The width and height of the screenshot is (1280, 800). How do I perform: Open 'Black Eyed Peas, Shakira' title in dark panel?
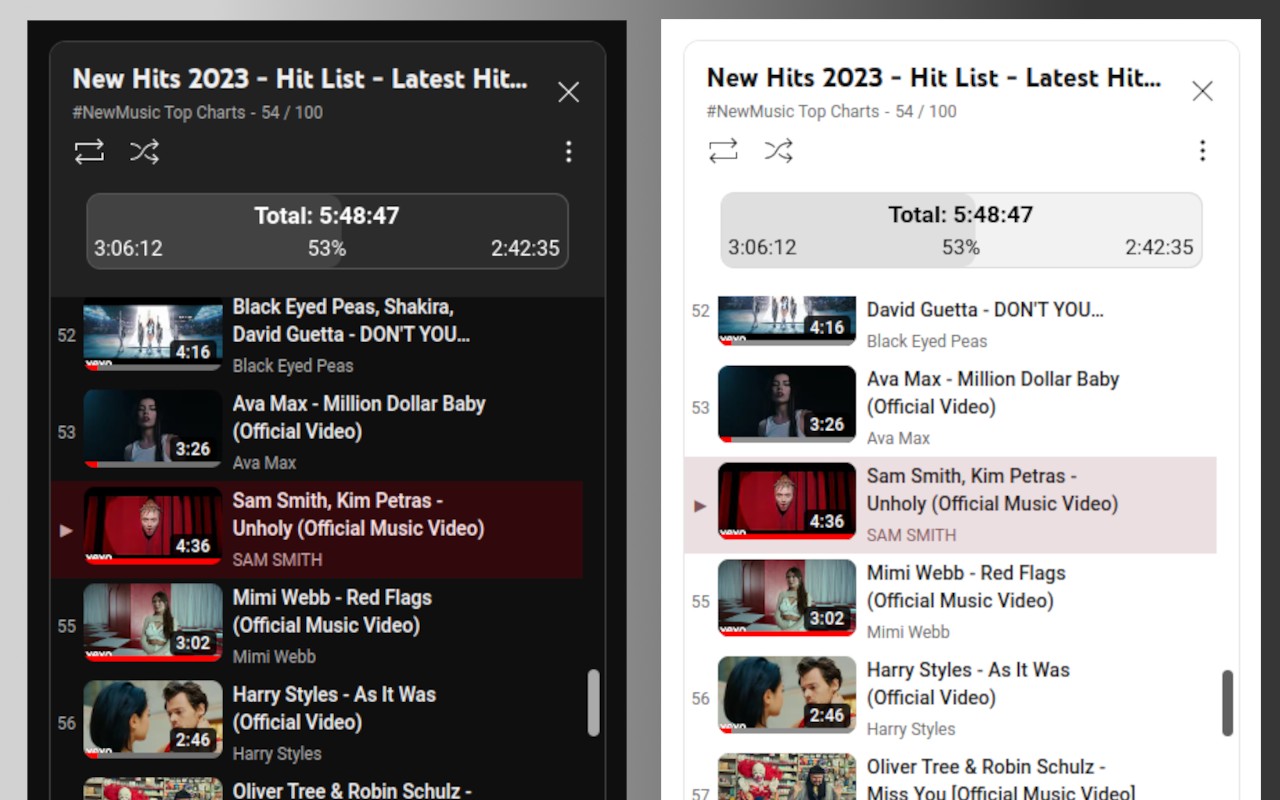(351, 320)
